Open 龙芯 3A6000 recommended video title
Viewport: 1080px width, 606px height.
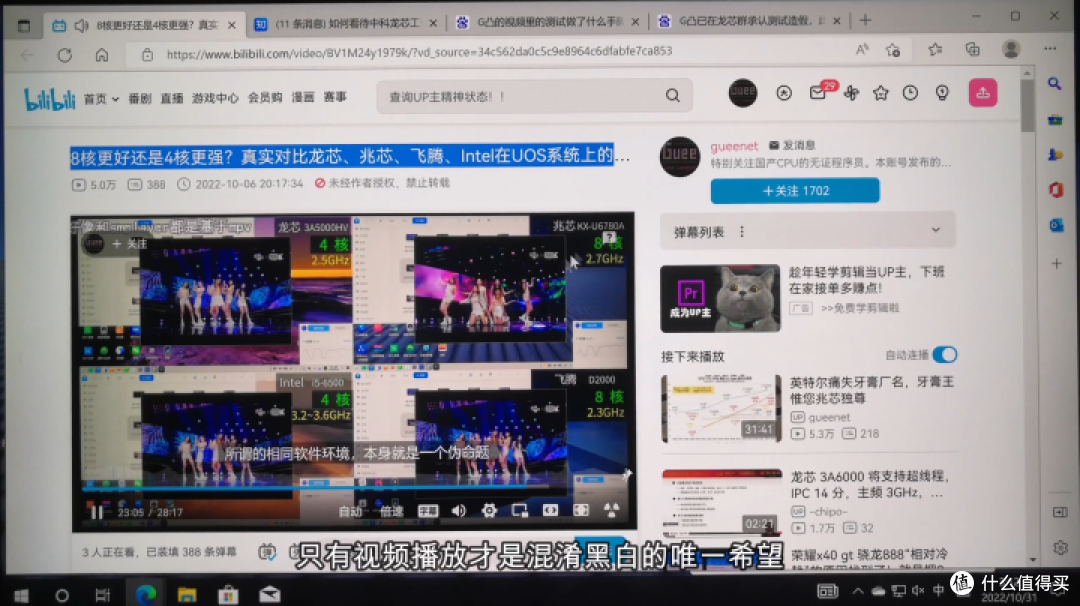tap(871, 484)
